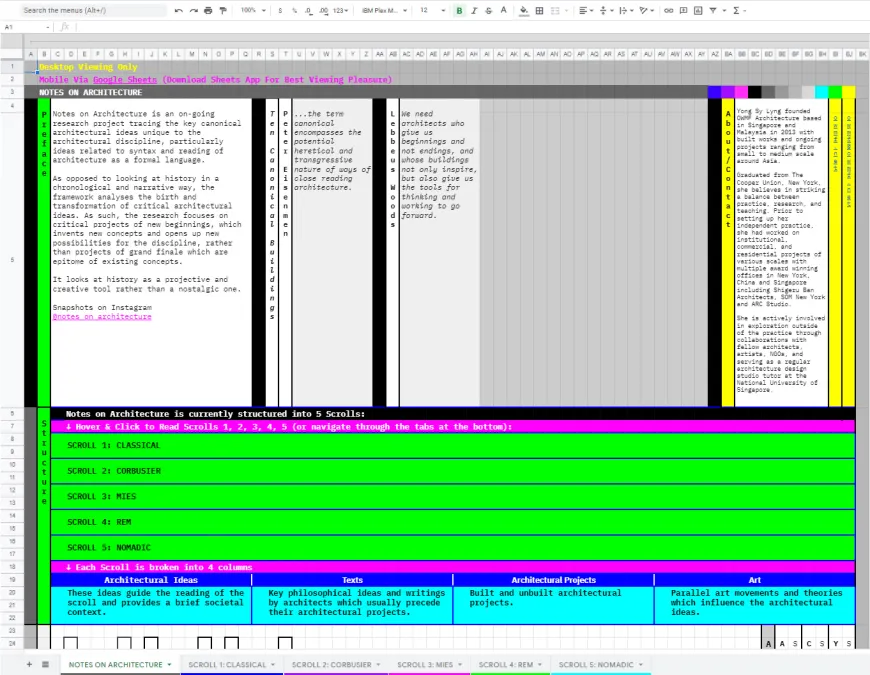Redo the last action
The image size is (870, 675).
[x=194, y=11]
